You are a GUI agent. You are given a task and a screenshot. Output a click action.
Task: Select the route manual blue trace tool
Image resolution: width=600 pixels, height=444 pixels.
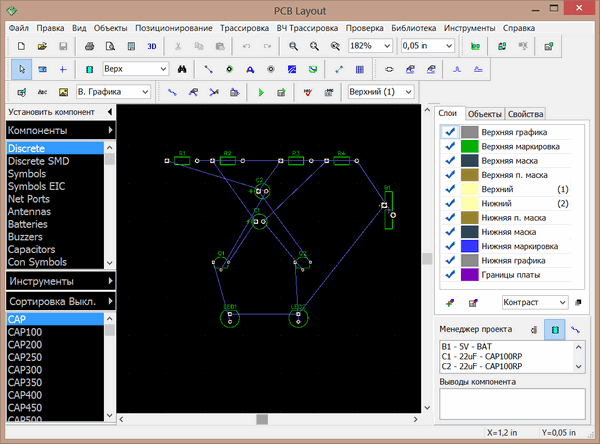tap(172, 92)
